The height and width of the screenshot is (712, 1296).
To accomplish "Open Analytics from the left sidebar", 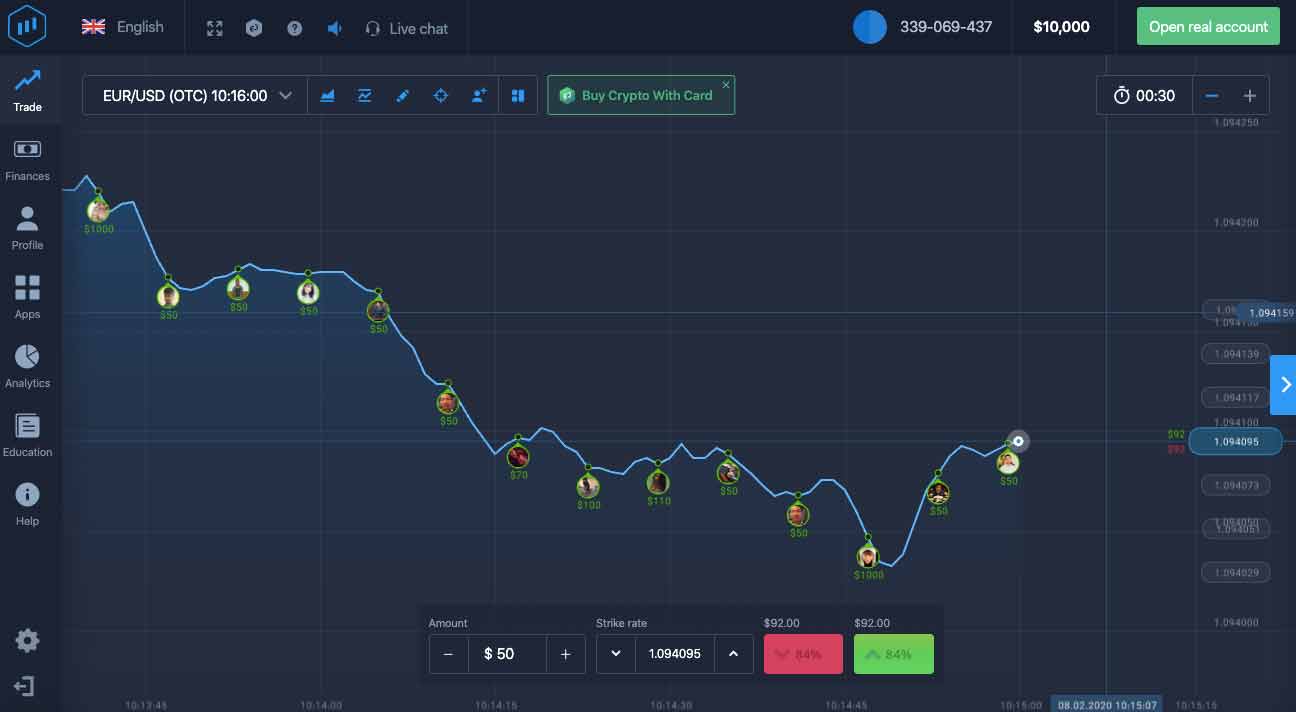I will [27, 364].
